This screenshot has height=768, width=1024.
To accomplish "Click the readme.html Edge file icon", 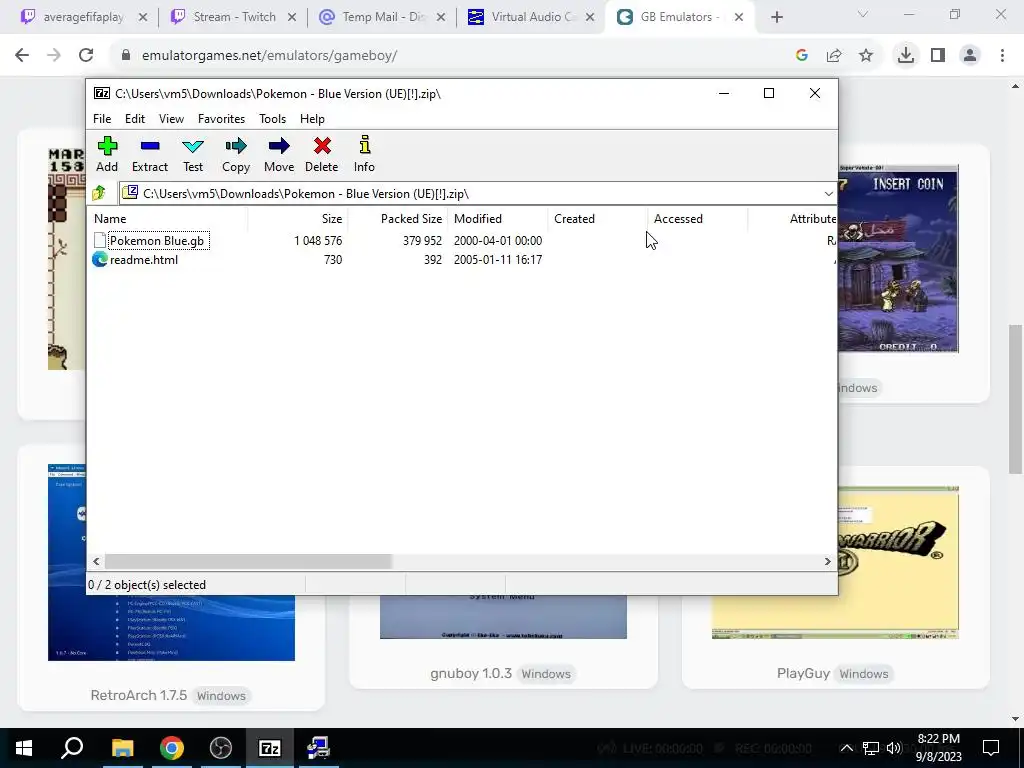I will coord(100,260).
